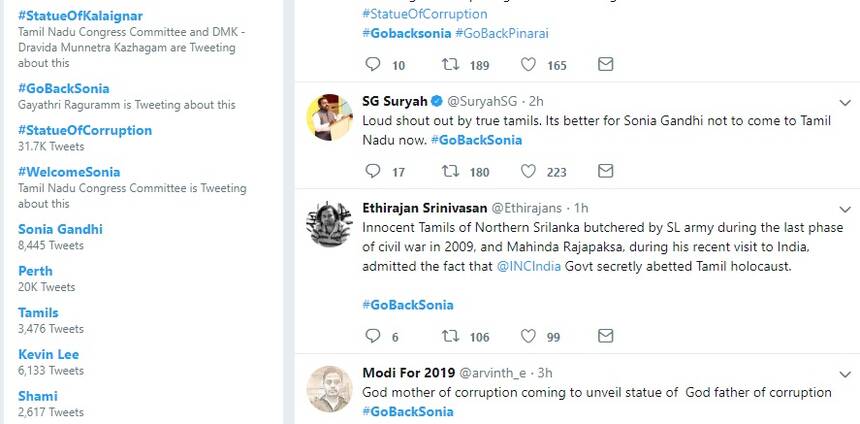The height and width of the screenshot is (424, 860).
Task: Open the Perth trending topic
Action: 35,271
